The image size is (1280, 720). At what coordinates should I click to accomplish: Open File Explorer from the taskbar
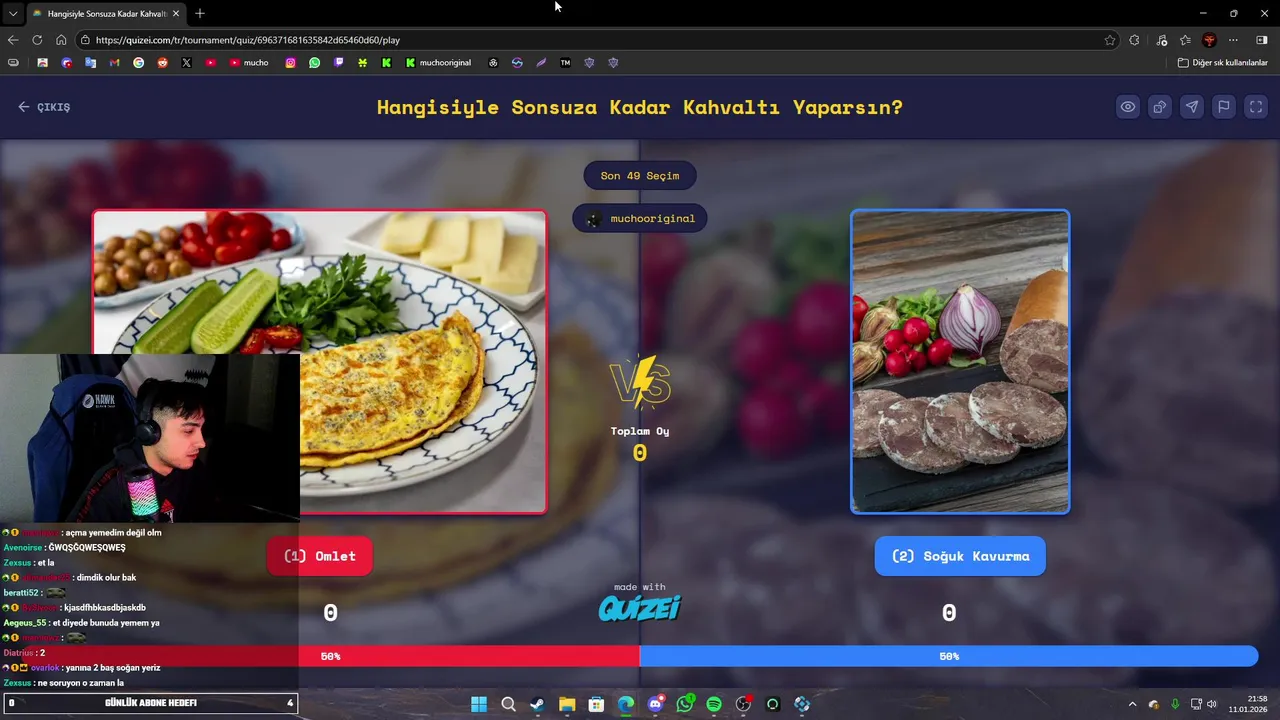567,704
